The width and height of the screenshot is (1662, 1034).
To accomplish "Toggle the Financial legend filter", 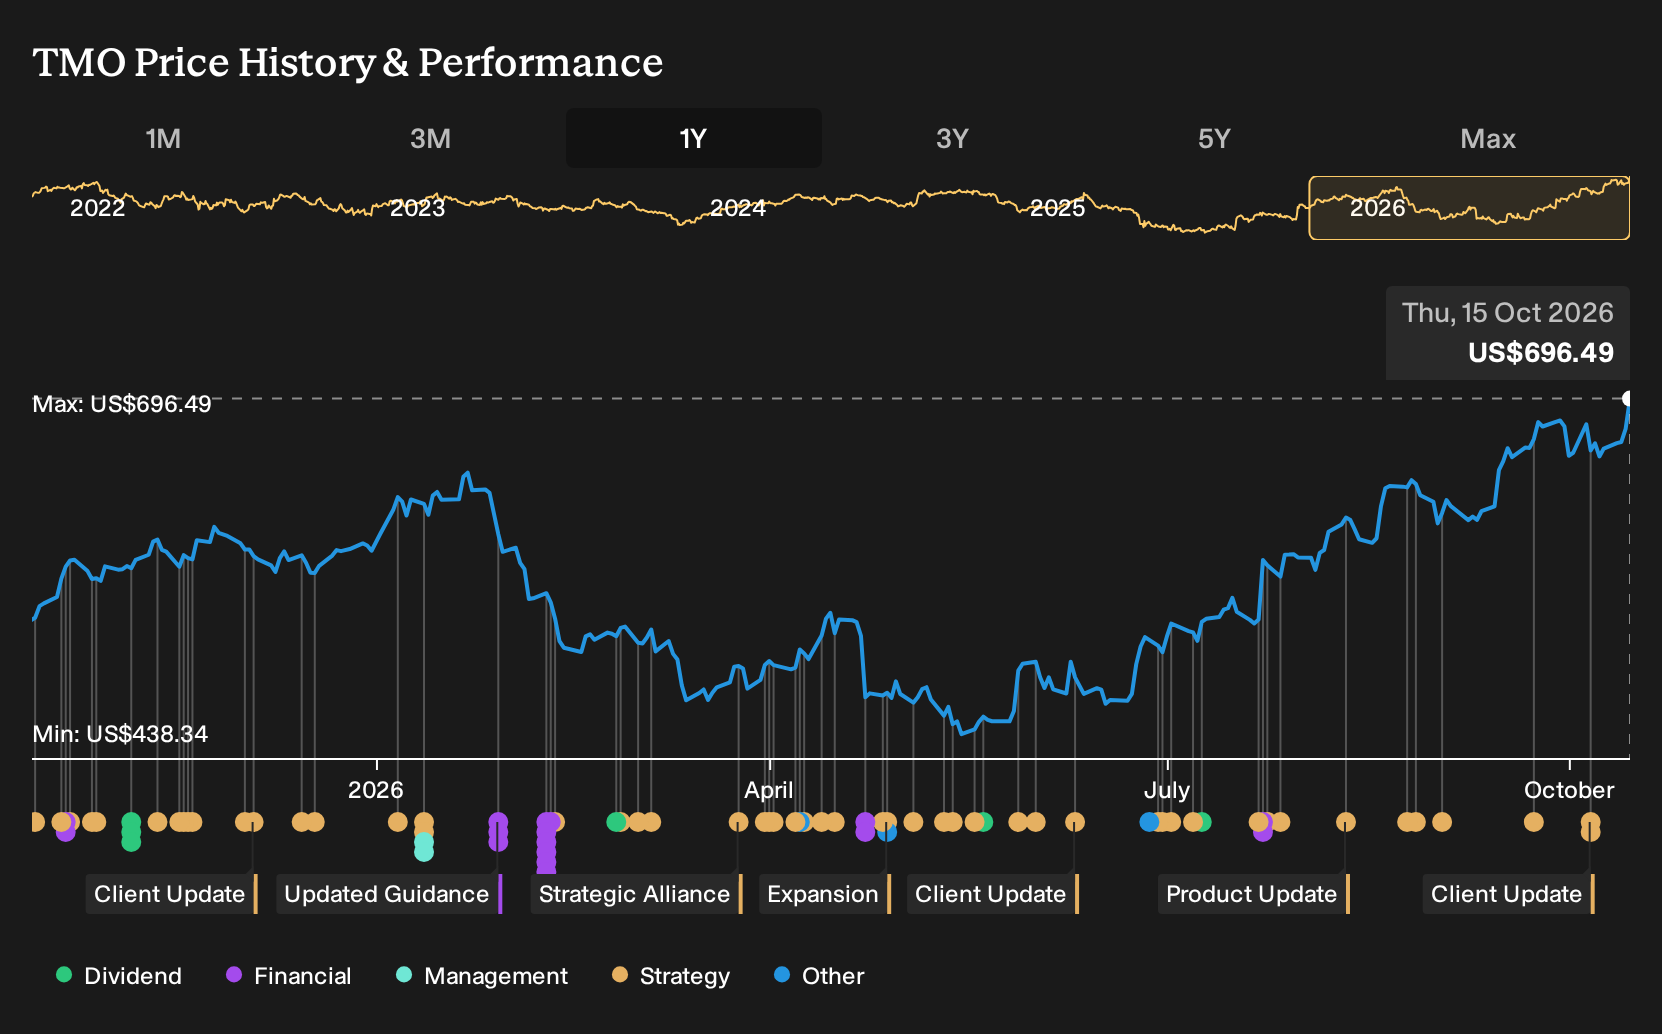I will [289, 976].
